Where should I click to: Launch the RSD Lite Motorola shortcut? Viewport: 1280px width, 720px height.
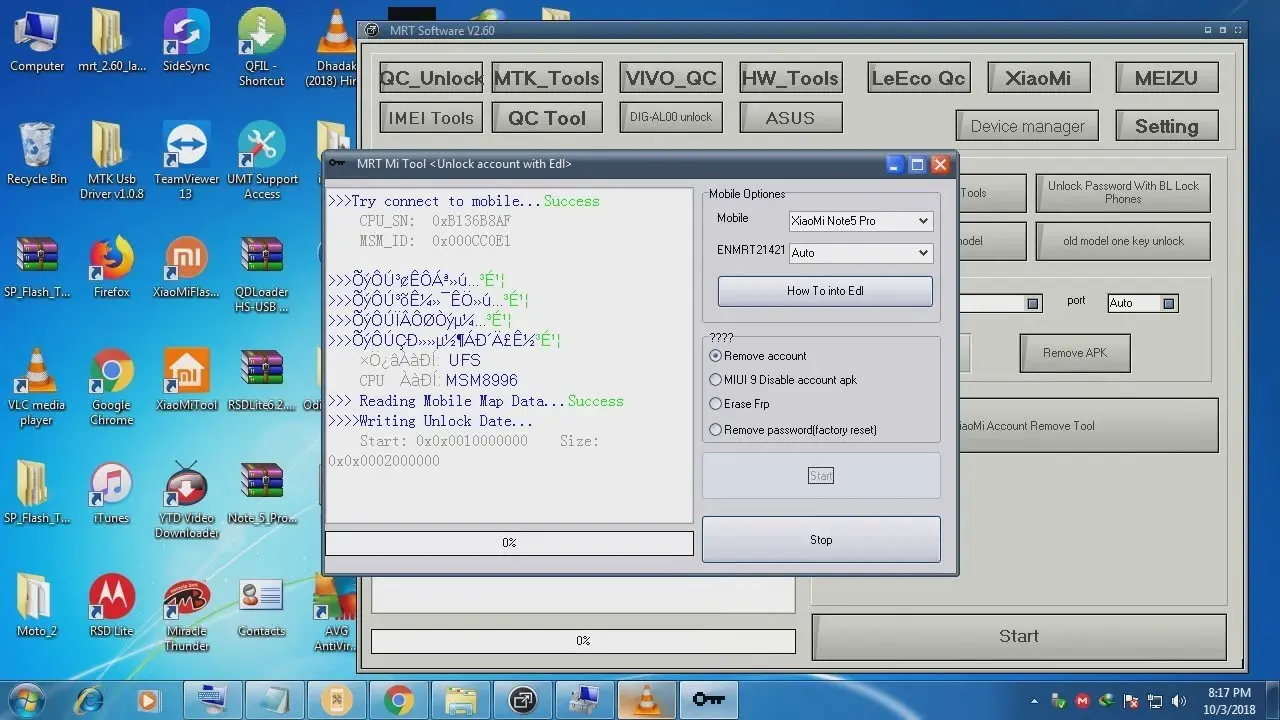(x=112, y=606)
